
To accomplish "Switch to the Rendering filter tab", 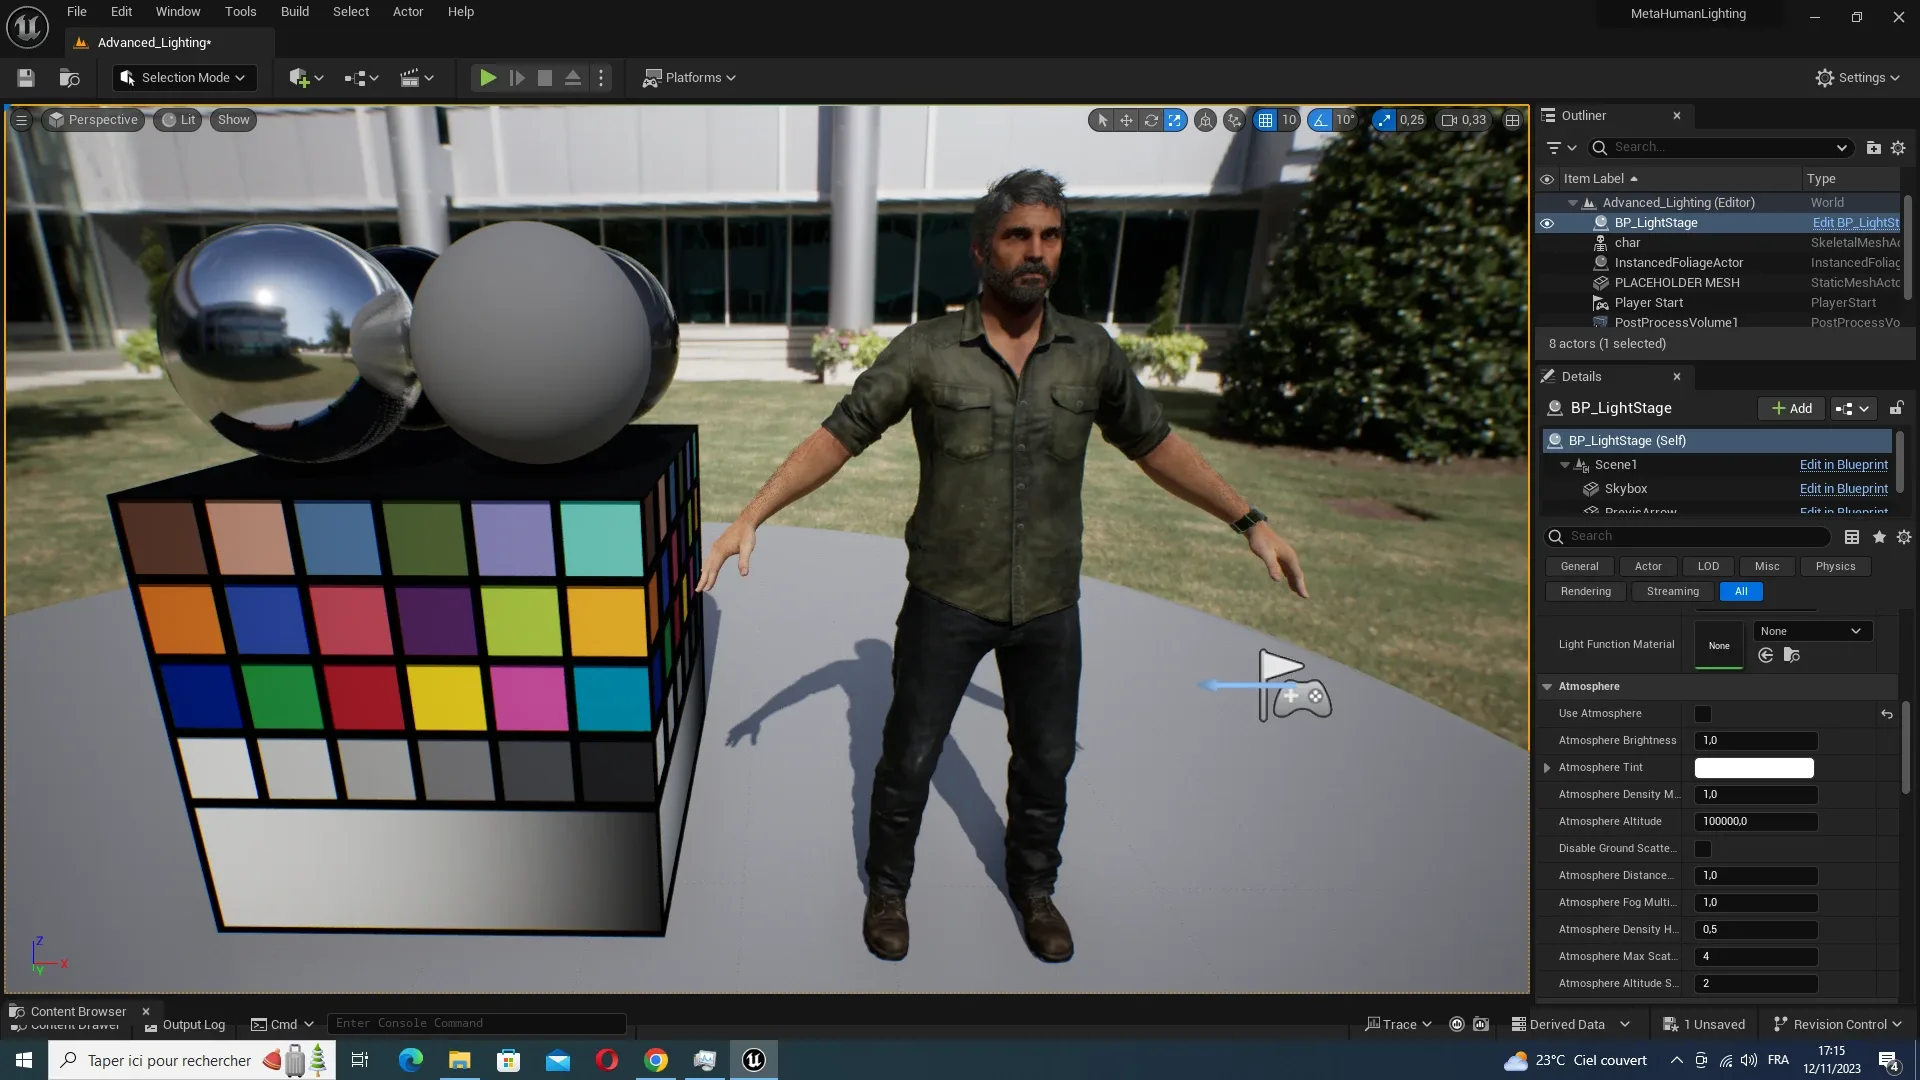I will [x=1585, y=592].
